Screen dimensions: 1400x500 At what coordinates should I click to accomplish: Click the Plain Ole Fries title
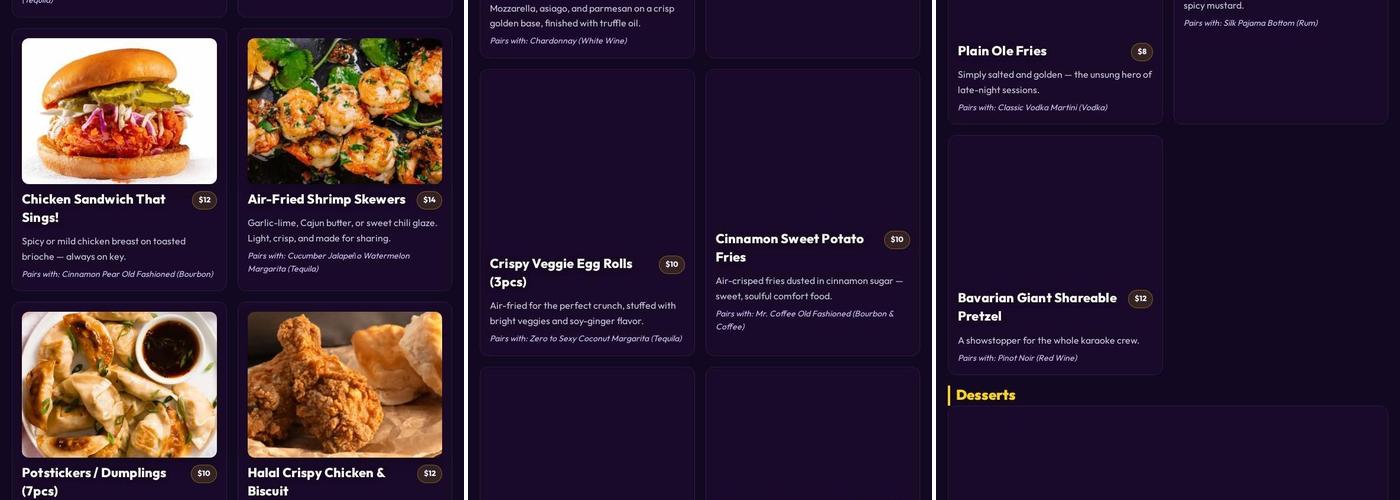point(1002,51)
